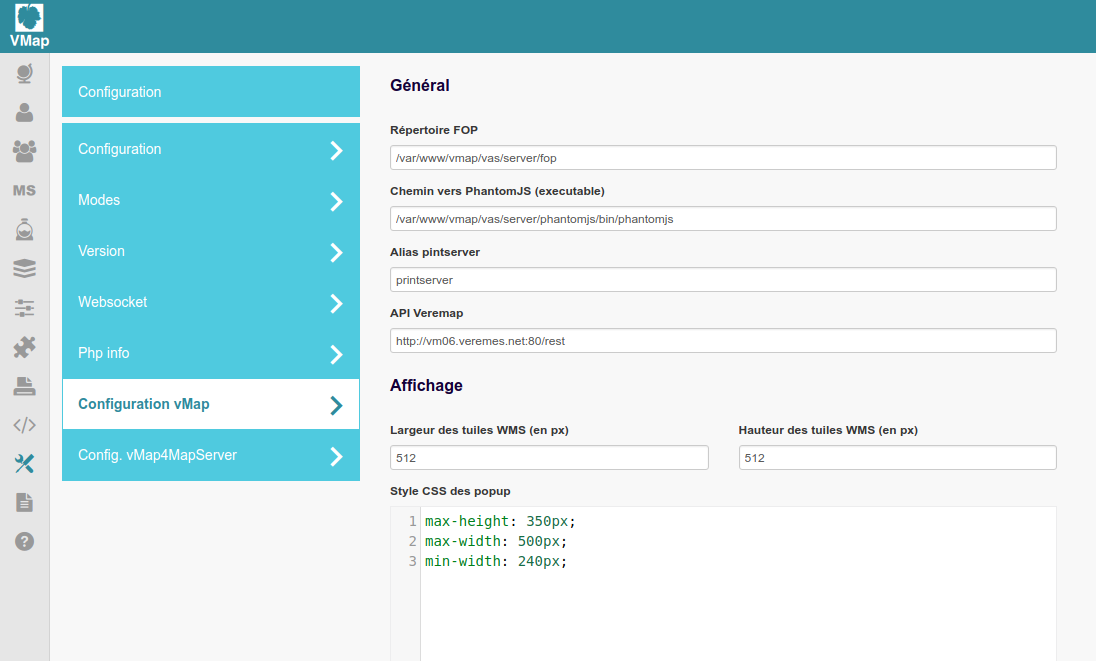
Task: Click the Général section heading
Action: pyautogui.click(x=419, y=85)
